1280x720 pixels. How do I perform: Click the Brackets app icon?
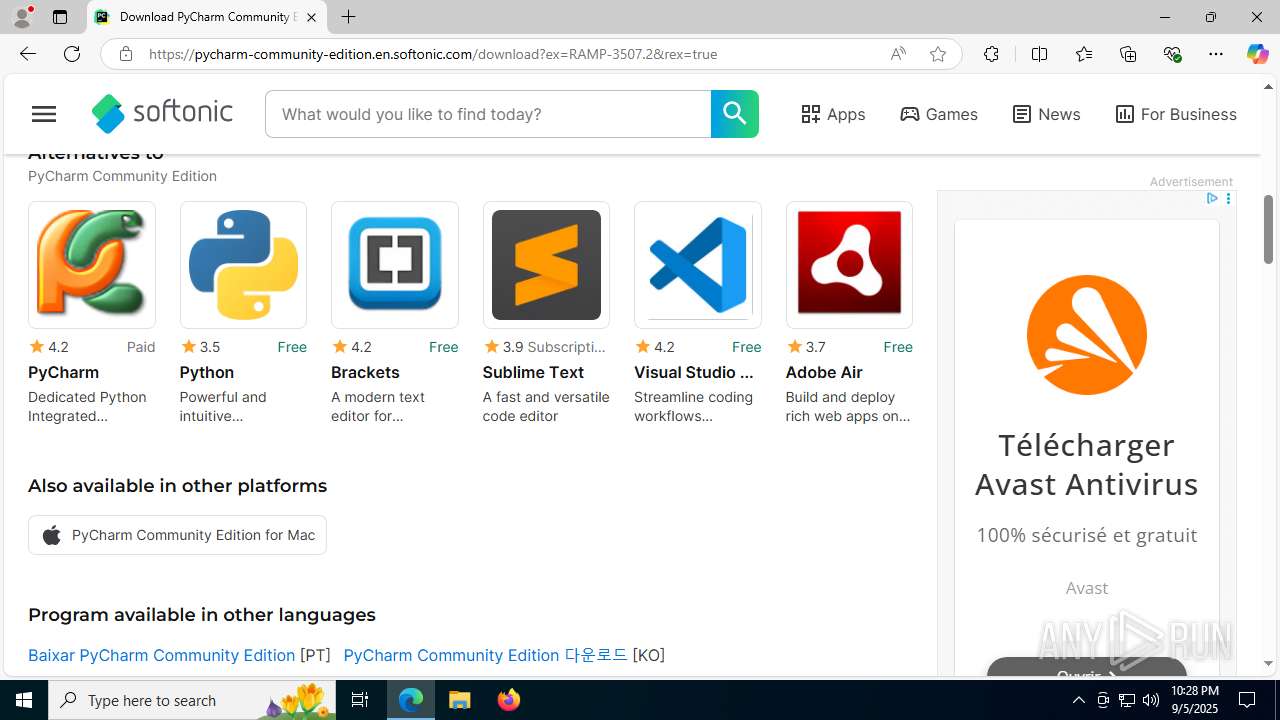[x=395, y=265]
